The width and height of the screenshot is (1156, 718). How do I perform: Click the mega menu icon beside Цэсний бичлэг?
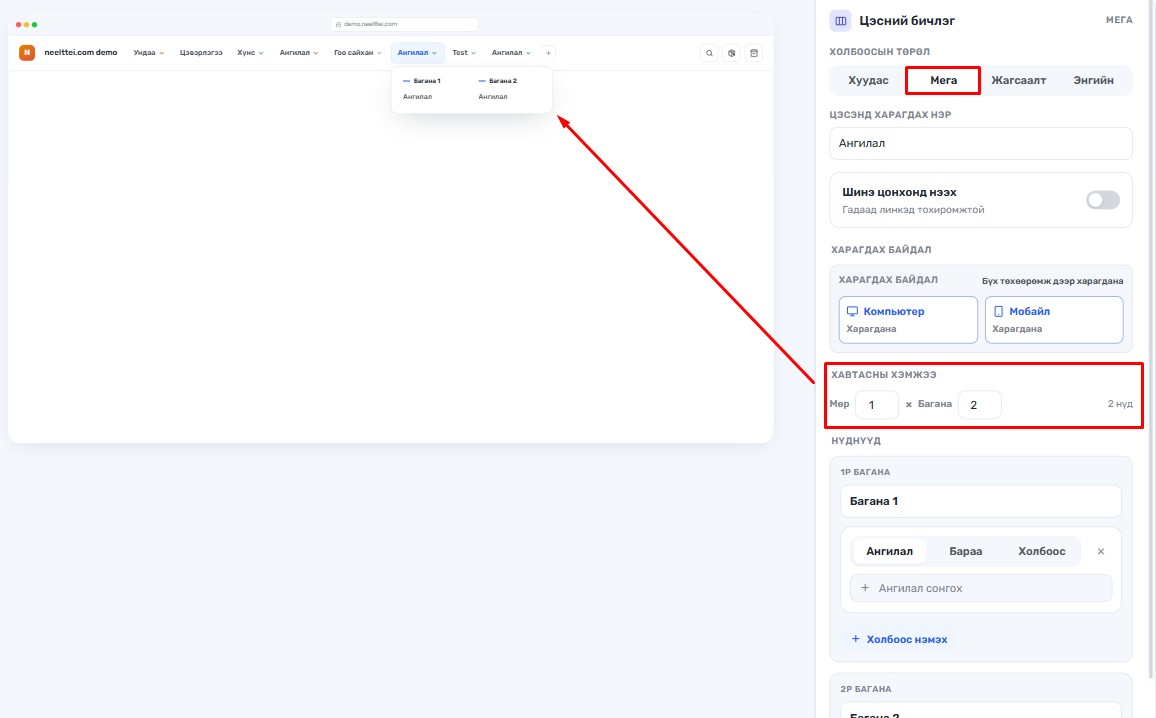[x=840, y=21]
